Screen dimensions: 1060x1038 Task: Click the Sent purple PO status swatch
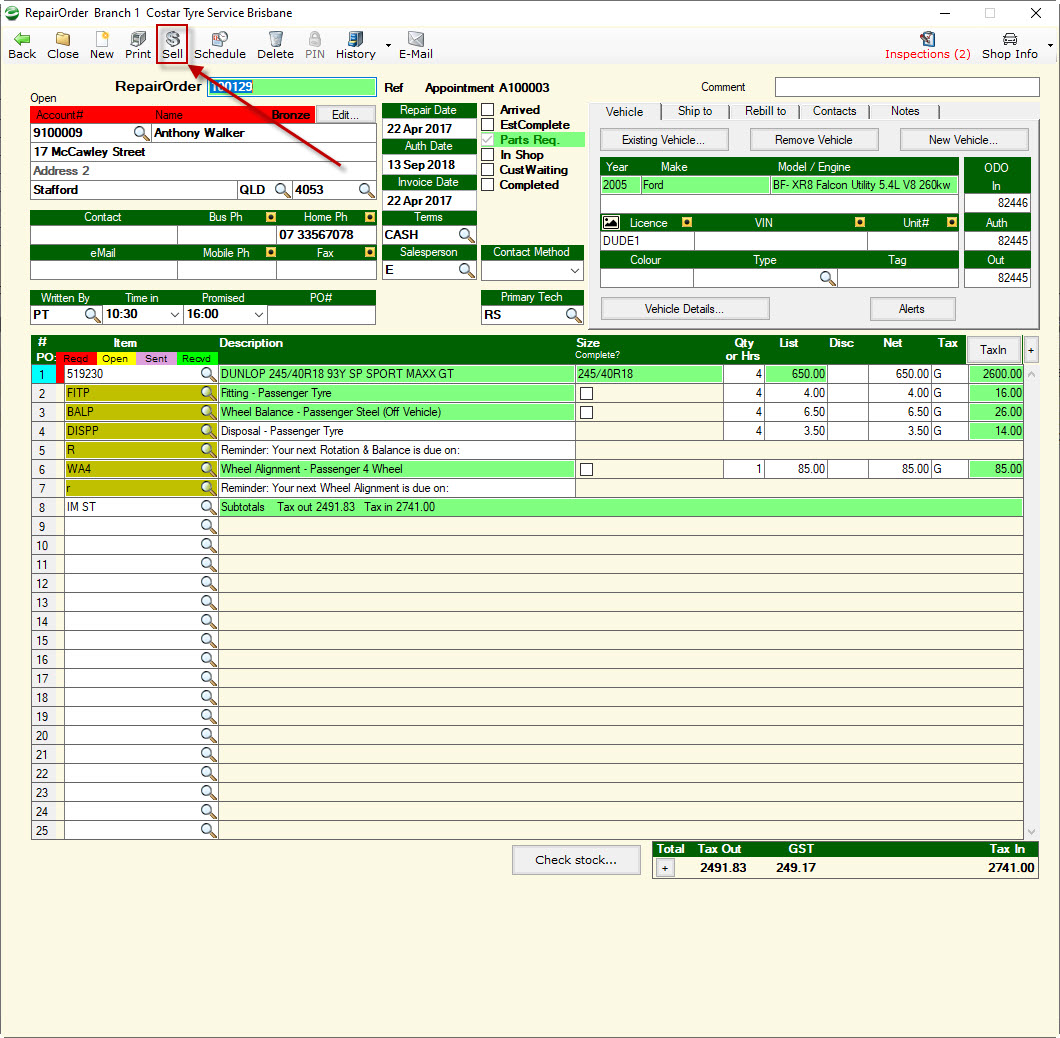[156, 359]
